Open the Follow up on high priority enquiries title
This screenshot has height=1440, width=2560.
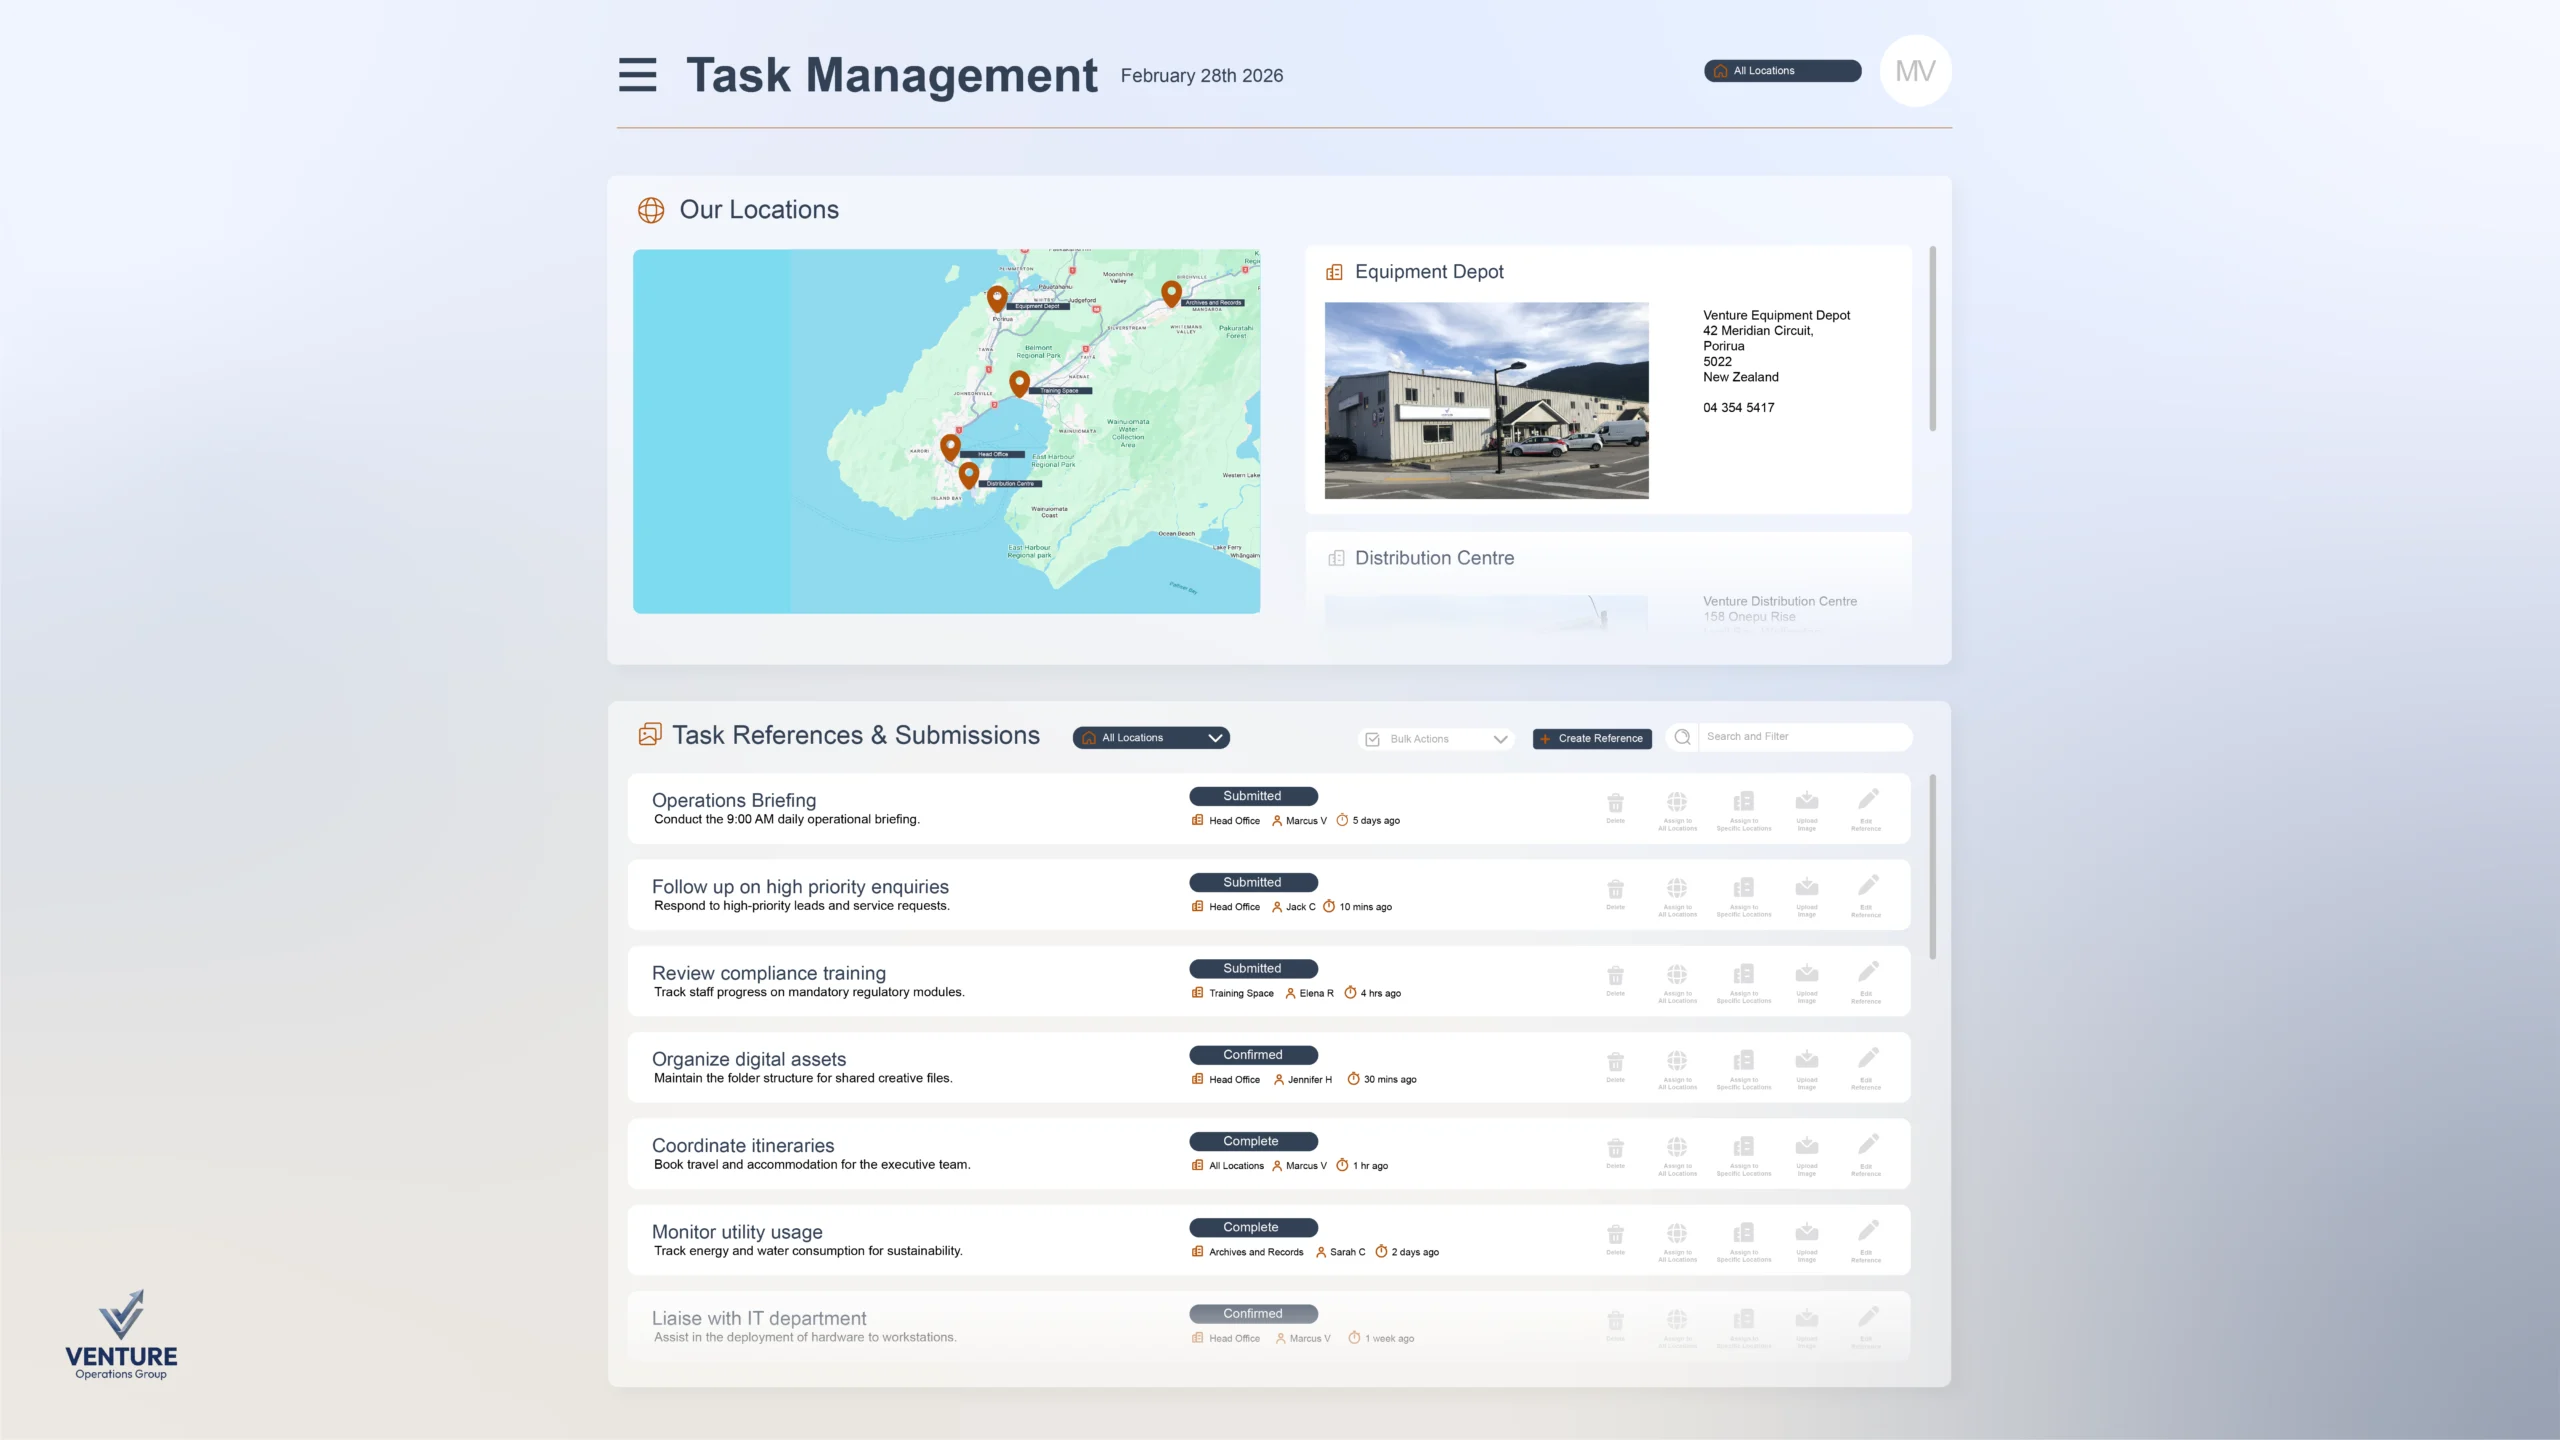(800, 887)
